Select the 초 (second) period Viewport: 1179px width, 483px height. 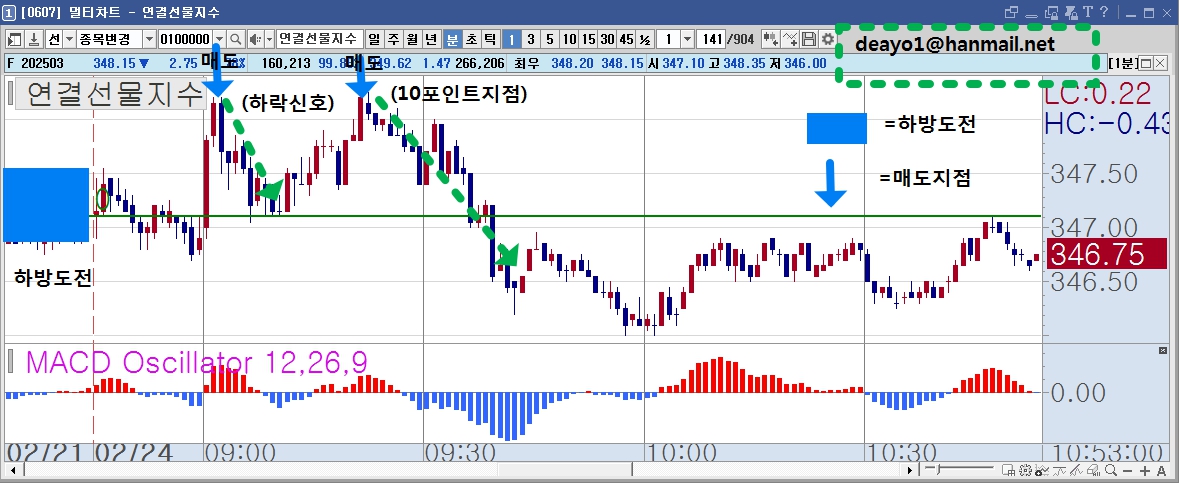(x=471, y=39)
